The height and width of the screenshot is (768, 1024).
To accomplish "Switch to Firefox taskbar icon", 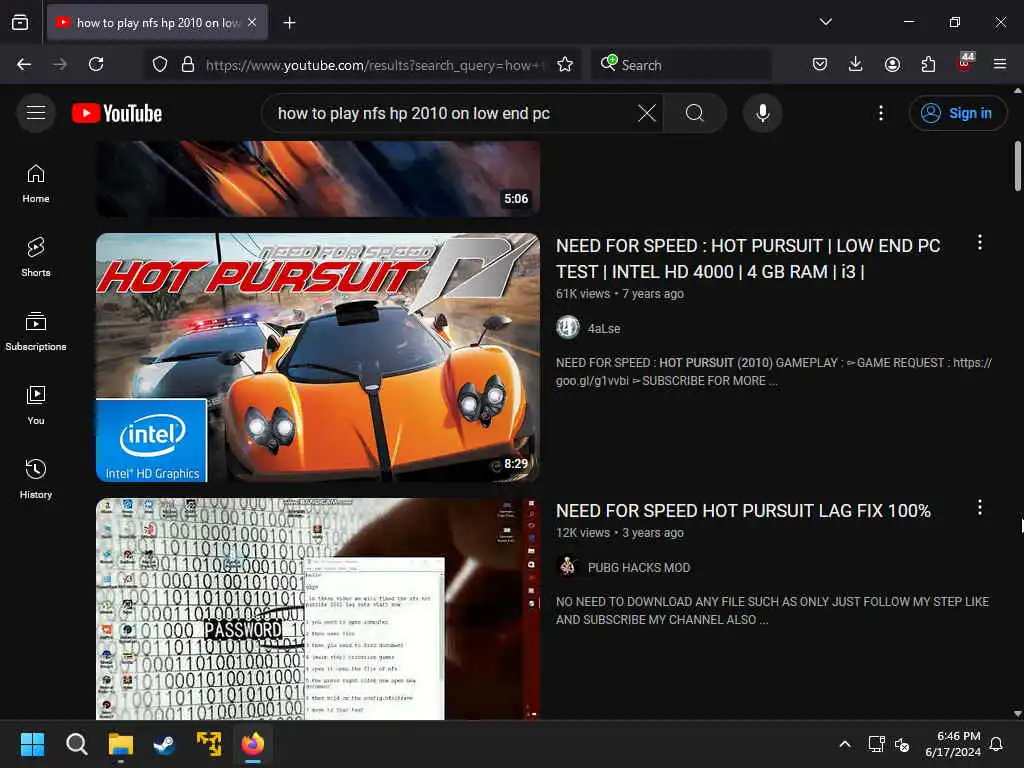I will pyautogui.click(x=252, y=744).
